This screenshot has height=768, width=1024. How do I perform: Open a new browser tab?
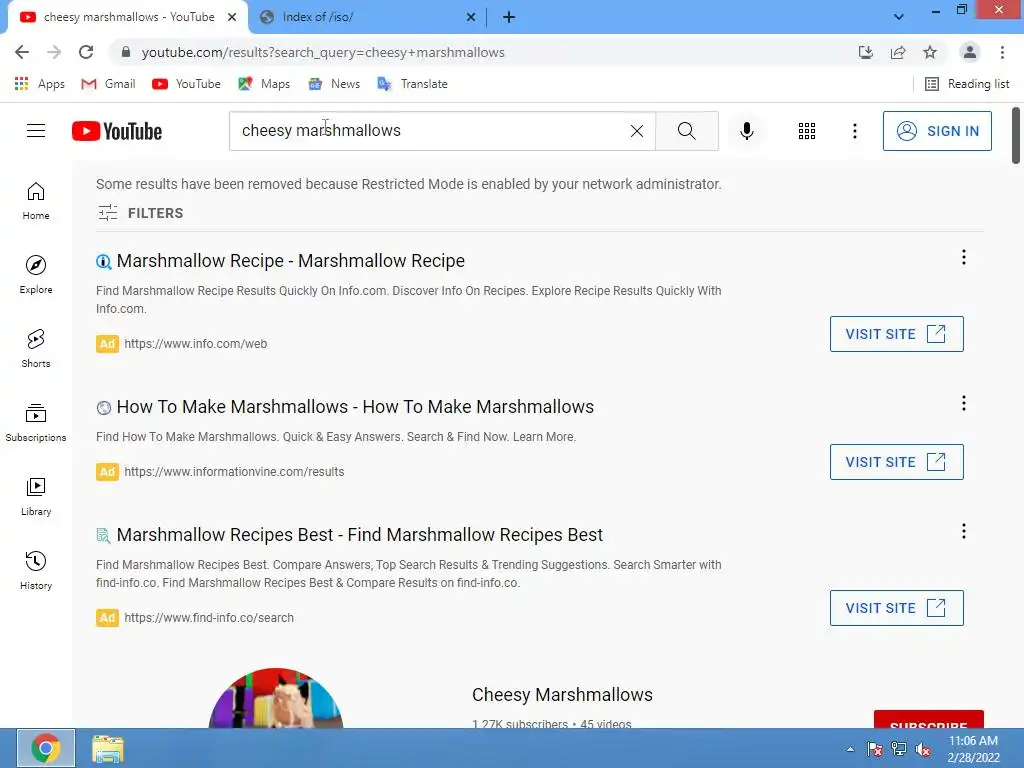click(509, 17)
